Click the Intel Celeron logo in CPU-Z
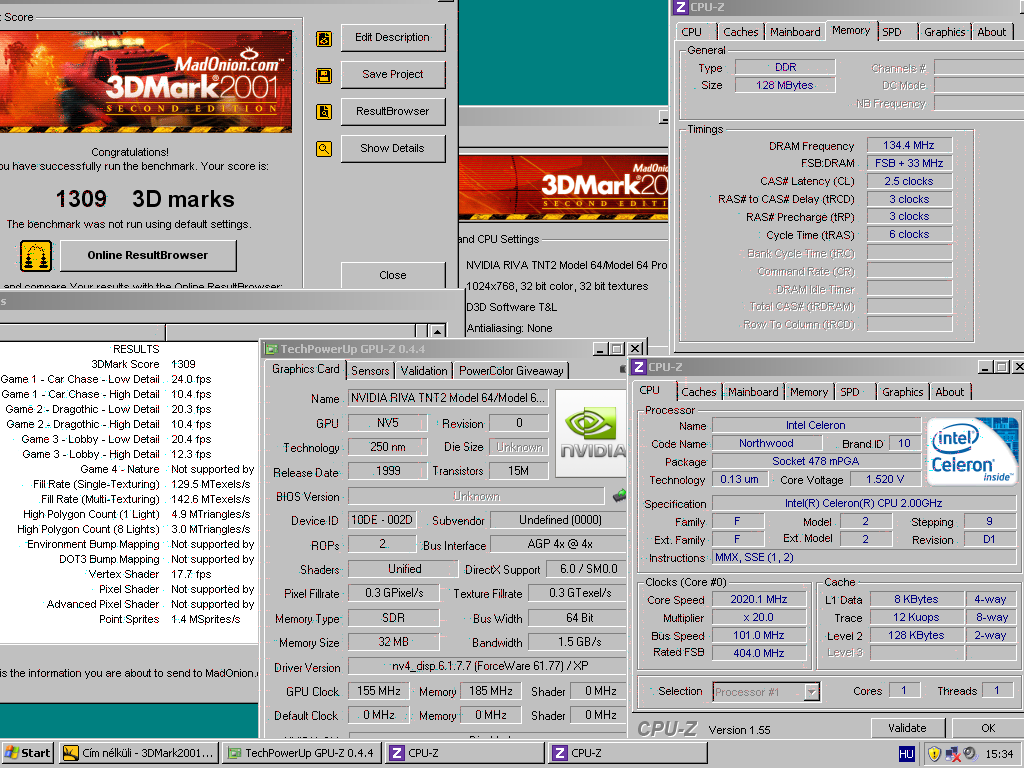 point(972,451)
